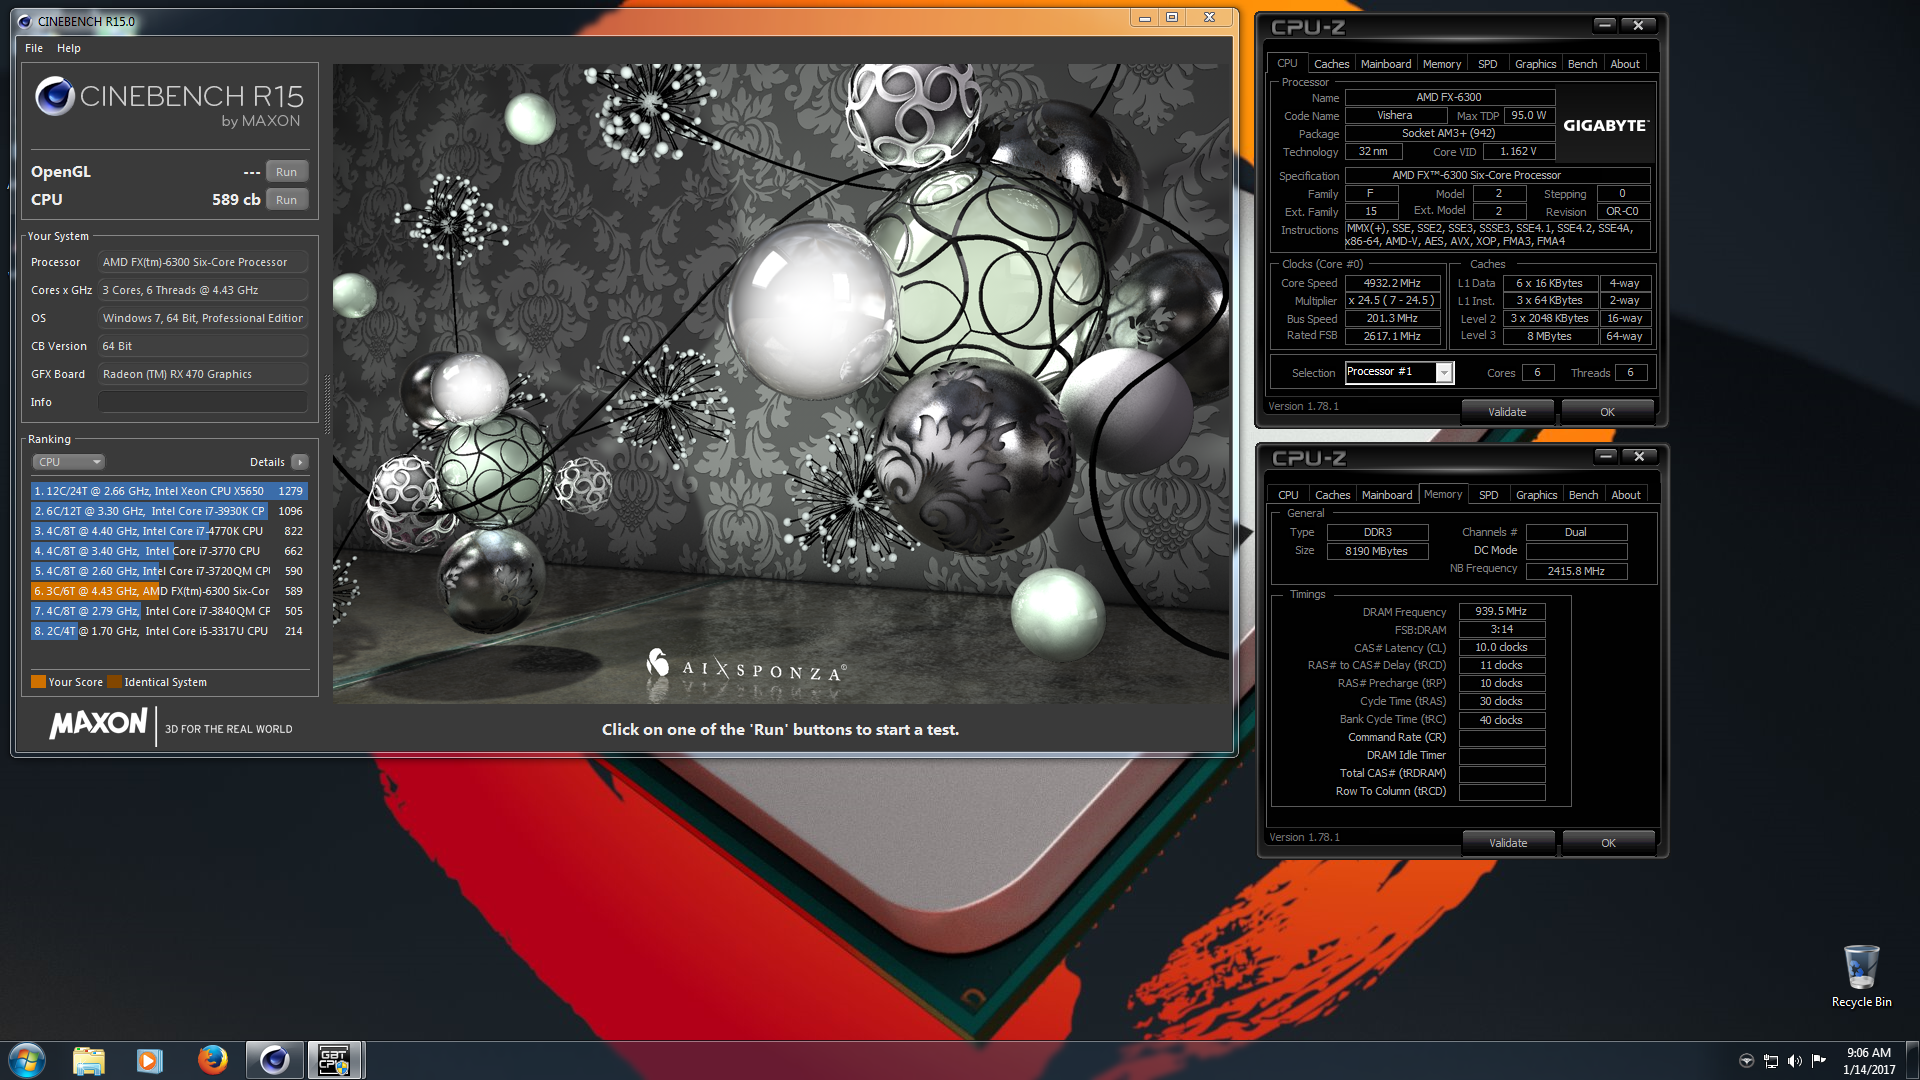Click the system clock showing 9:06 AM

pos(1868,1061)
